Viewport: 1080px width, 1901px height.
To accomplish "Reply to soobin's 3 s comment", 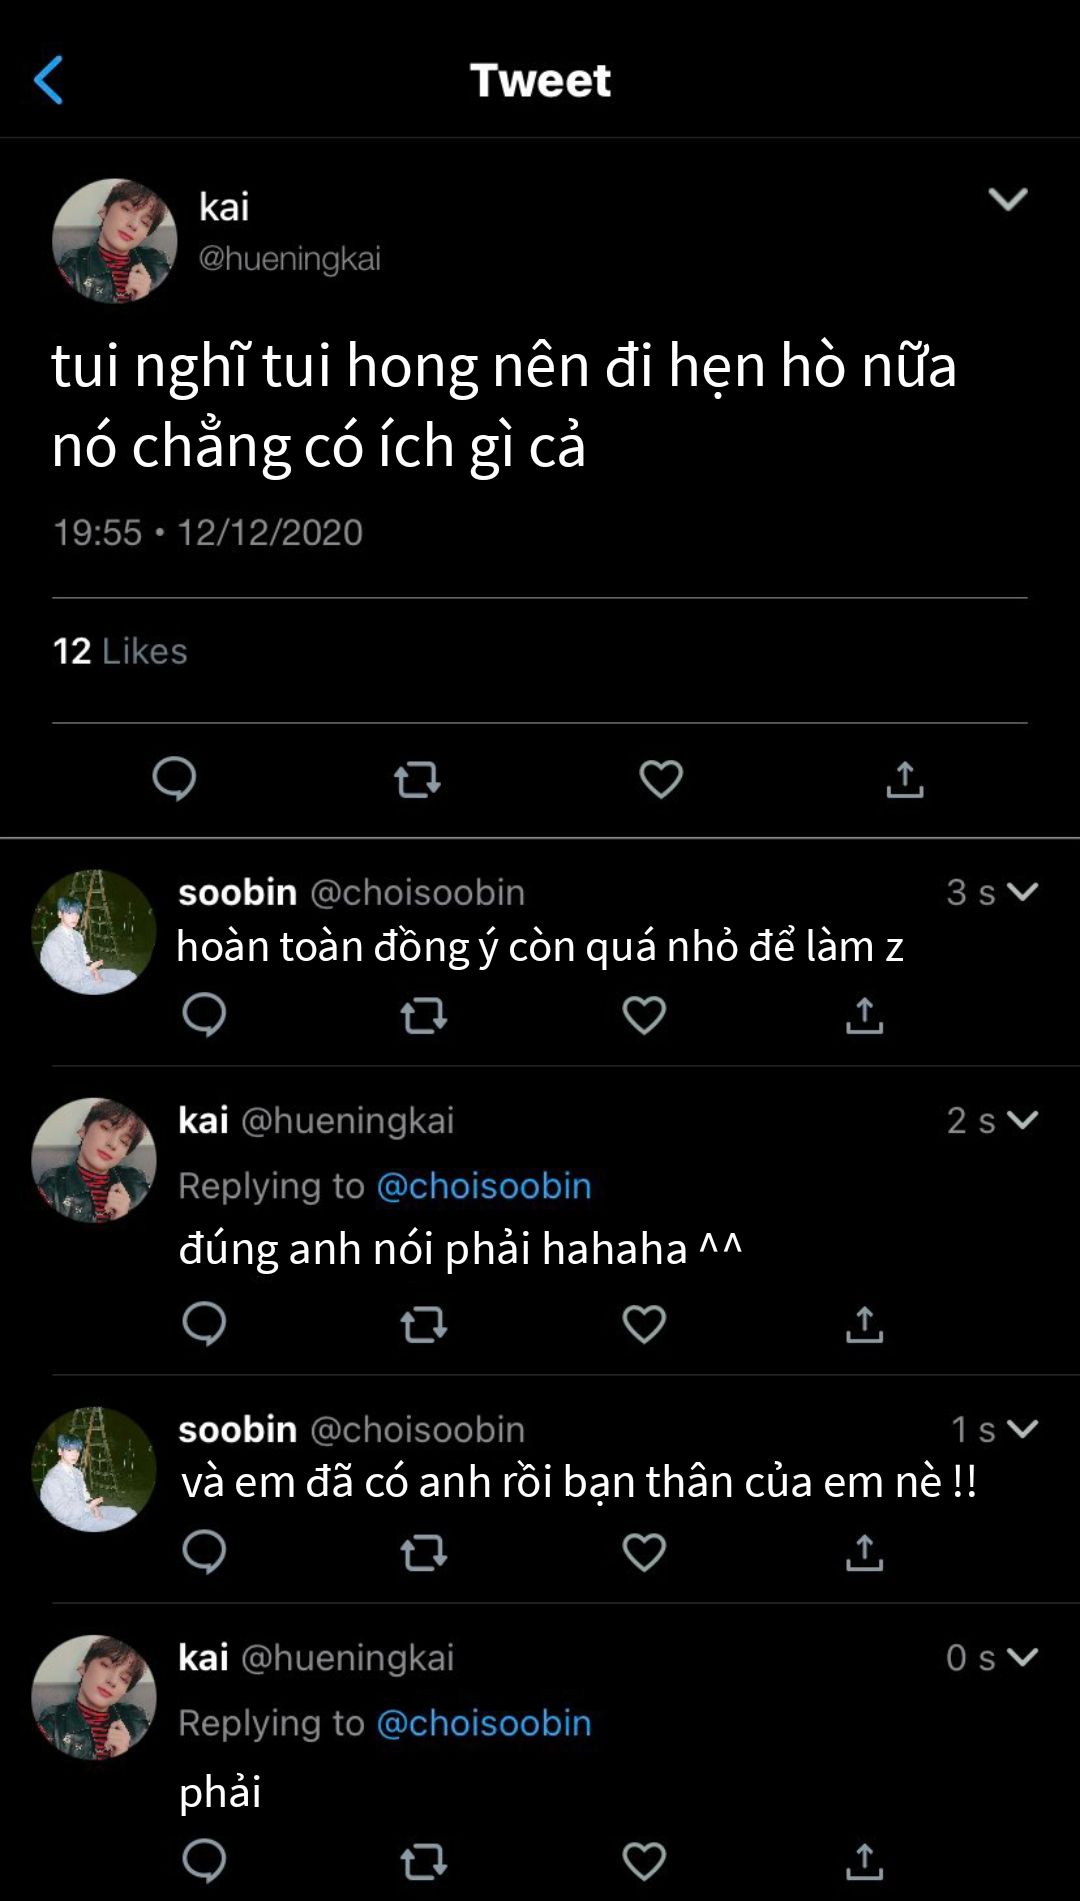I will 204,1015.
